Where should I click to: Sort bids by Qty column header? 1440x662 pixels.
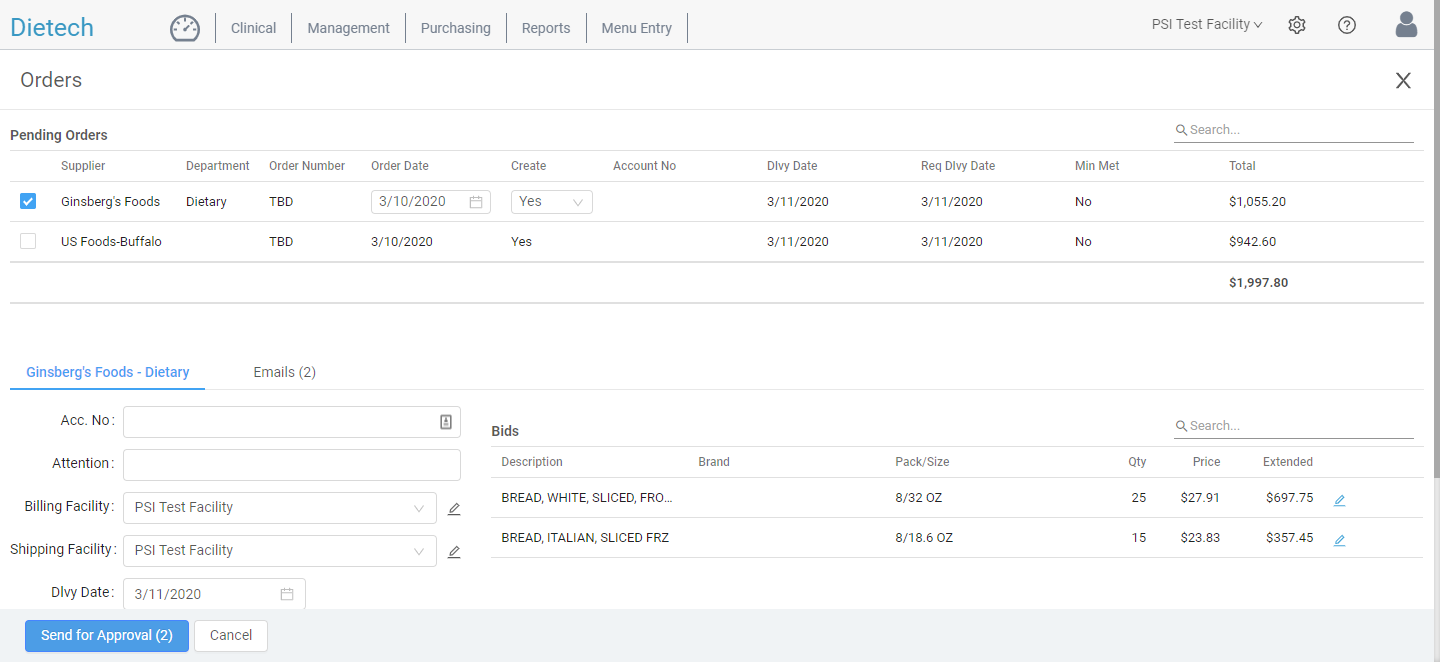pyautogui.click(x=1137, y=462)
